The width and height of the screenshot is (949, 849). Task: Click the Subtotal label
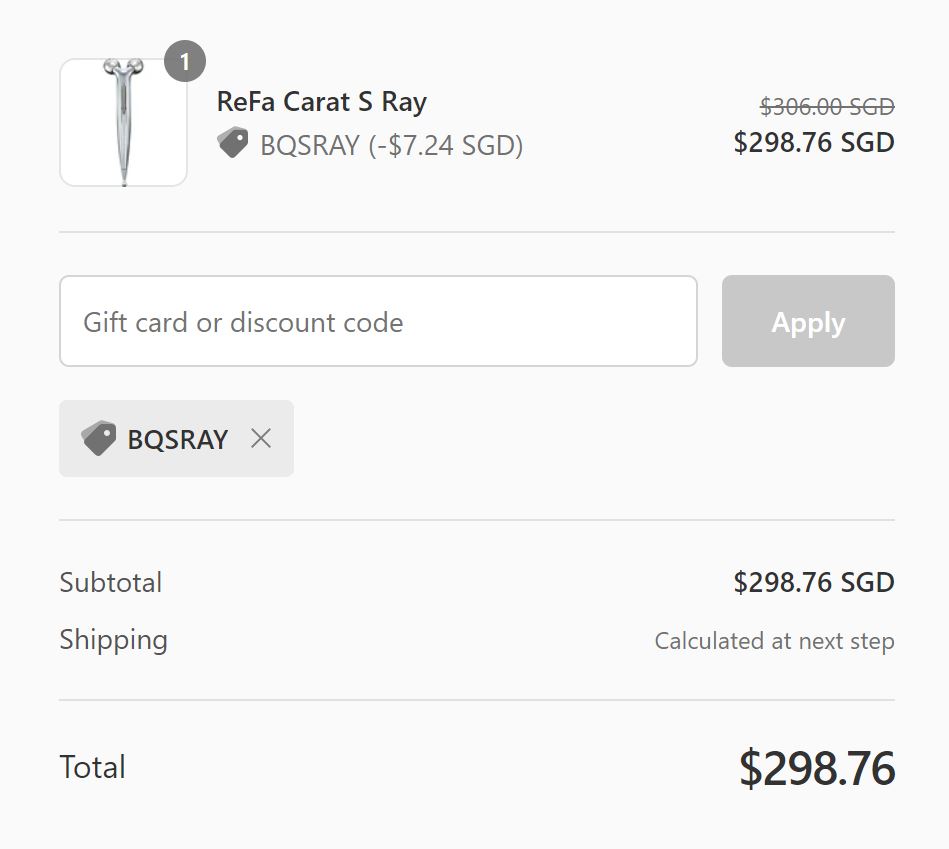tap(110, 582)
